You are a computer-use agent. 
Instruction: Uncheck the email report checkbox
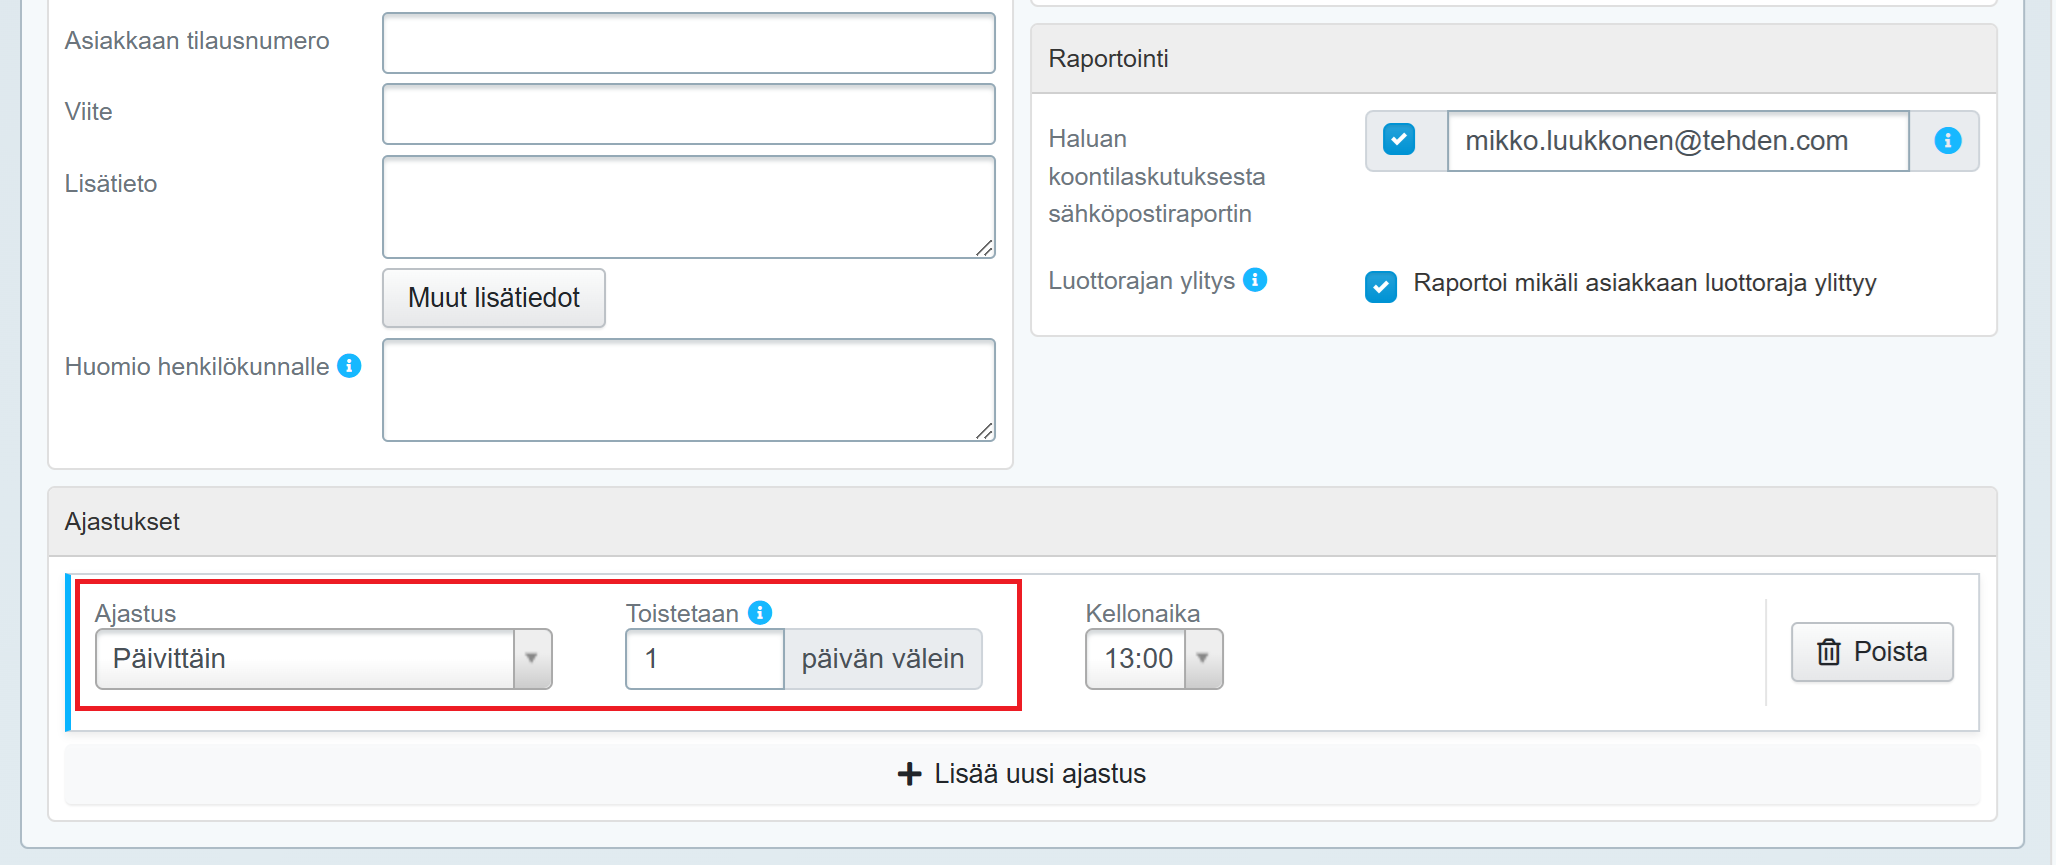(1399, 140)
